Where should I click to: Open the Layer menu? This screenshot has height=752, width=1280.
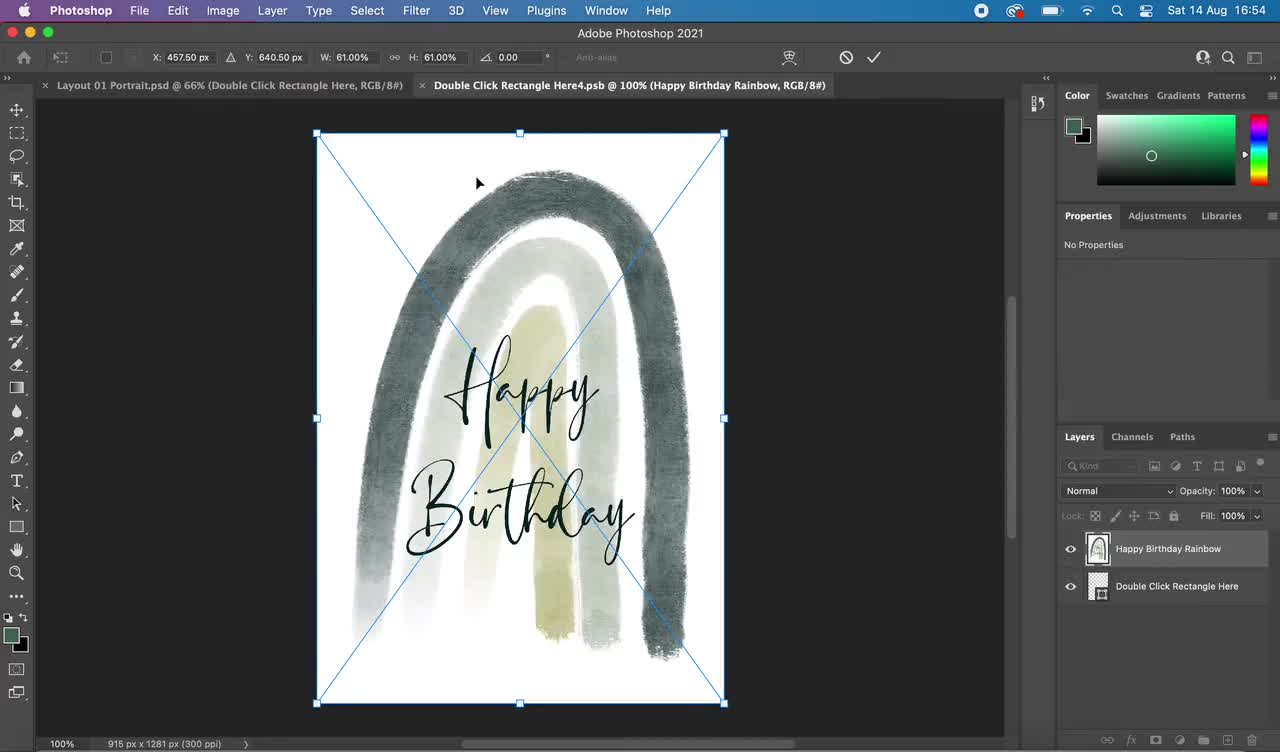(272, 10)
